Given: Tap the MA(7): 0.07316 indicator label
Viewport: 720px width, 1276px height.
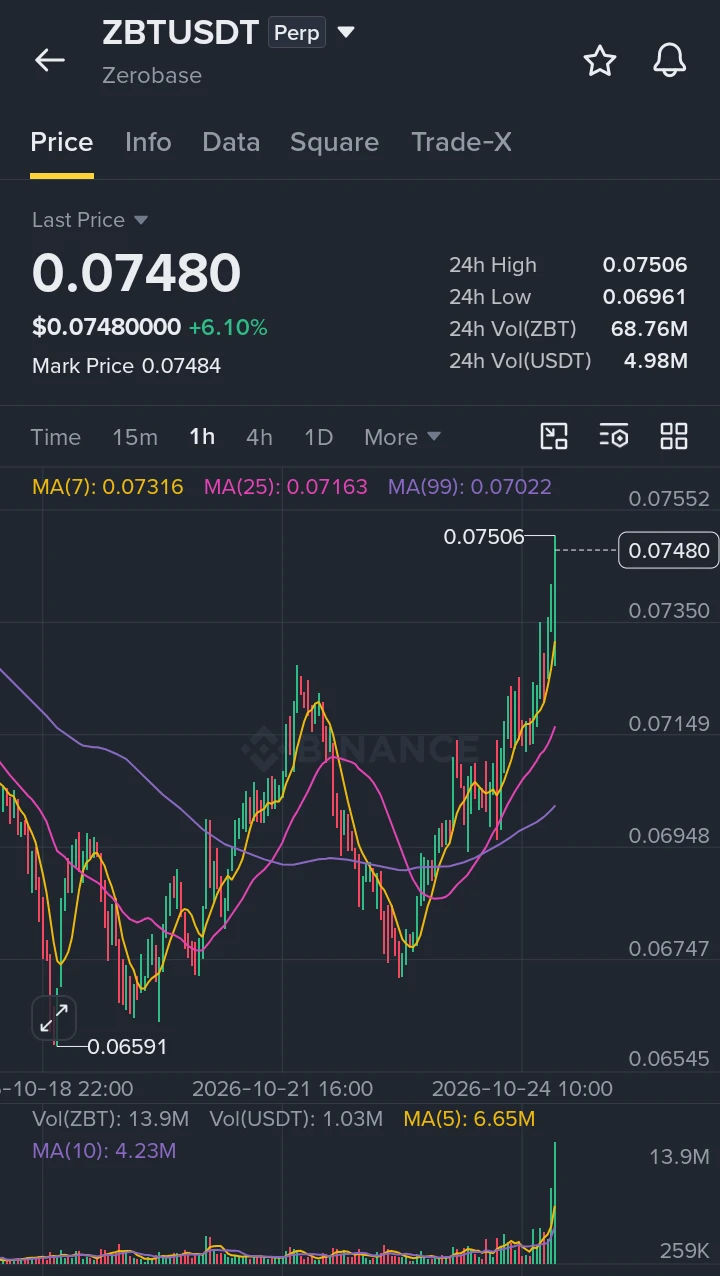Looking at the screenshot, I should 108,487.
